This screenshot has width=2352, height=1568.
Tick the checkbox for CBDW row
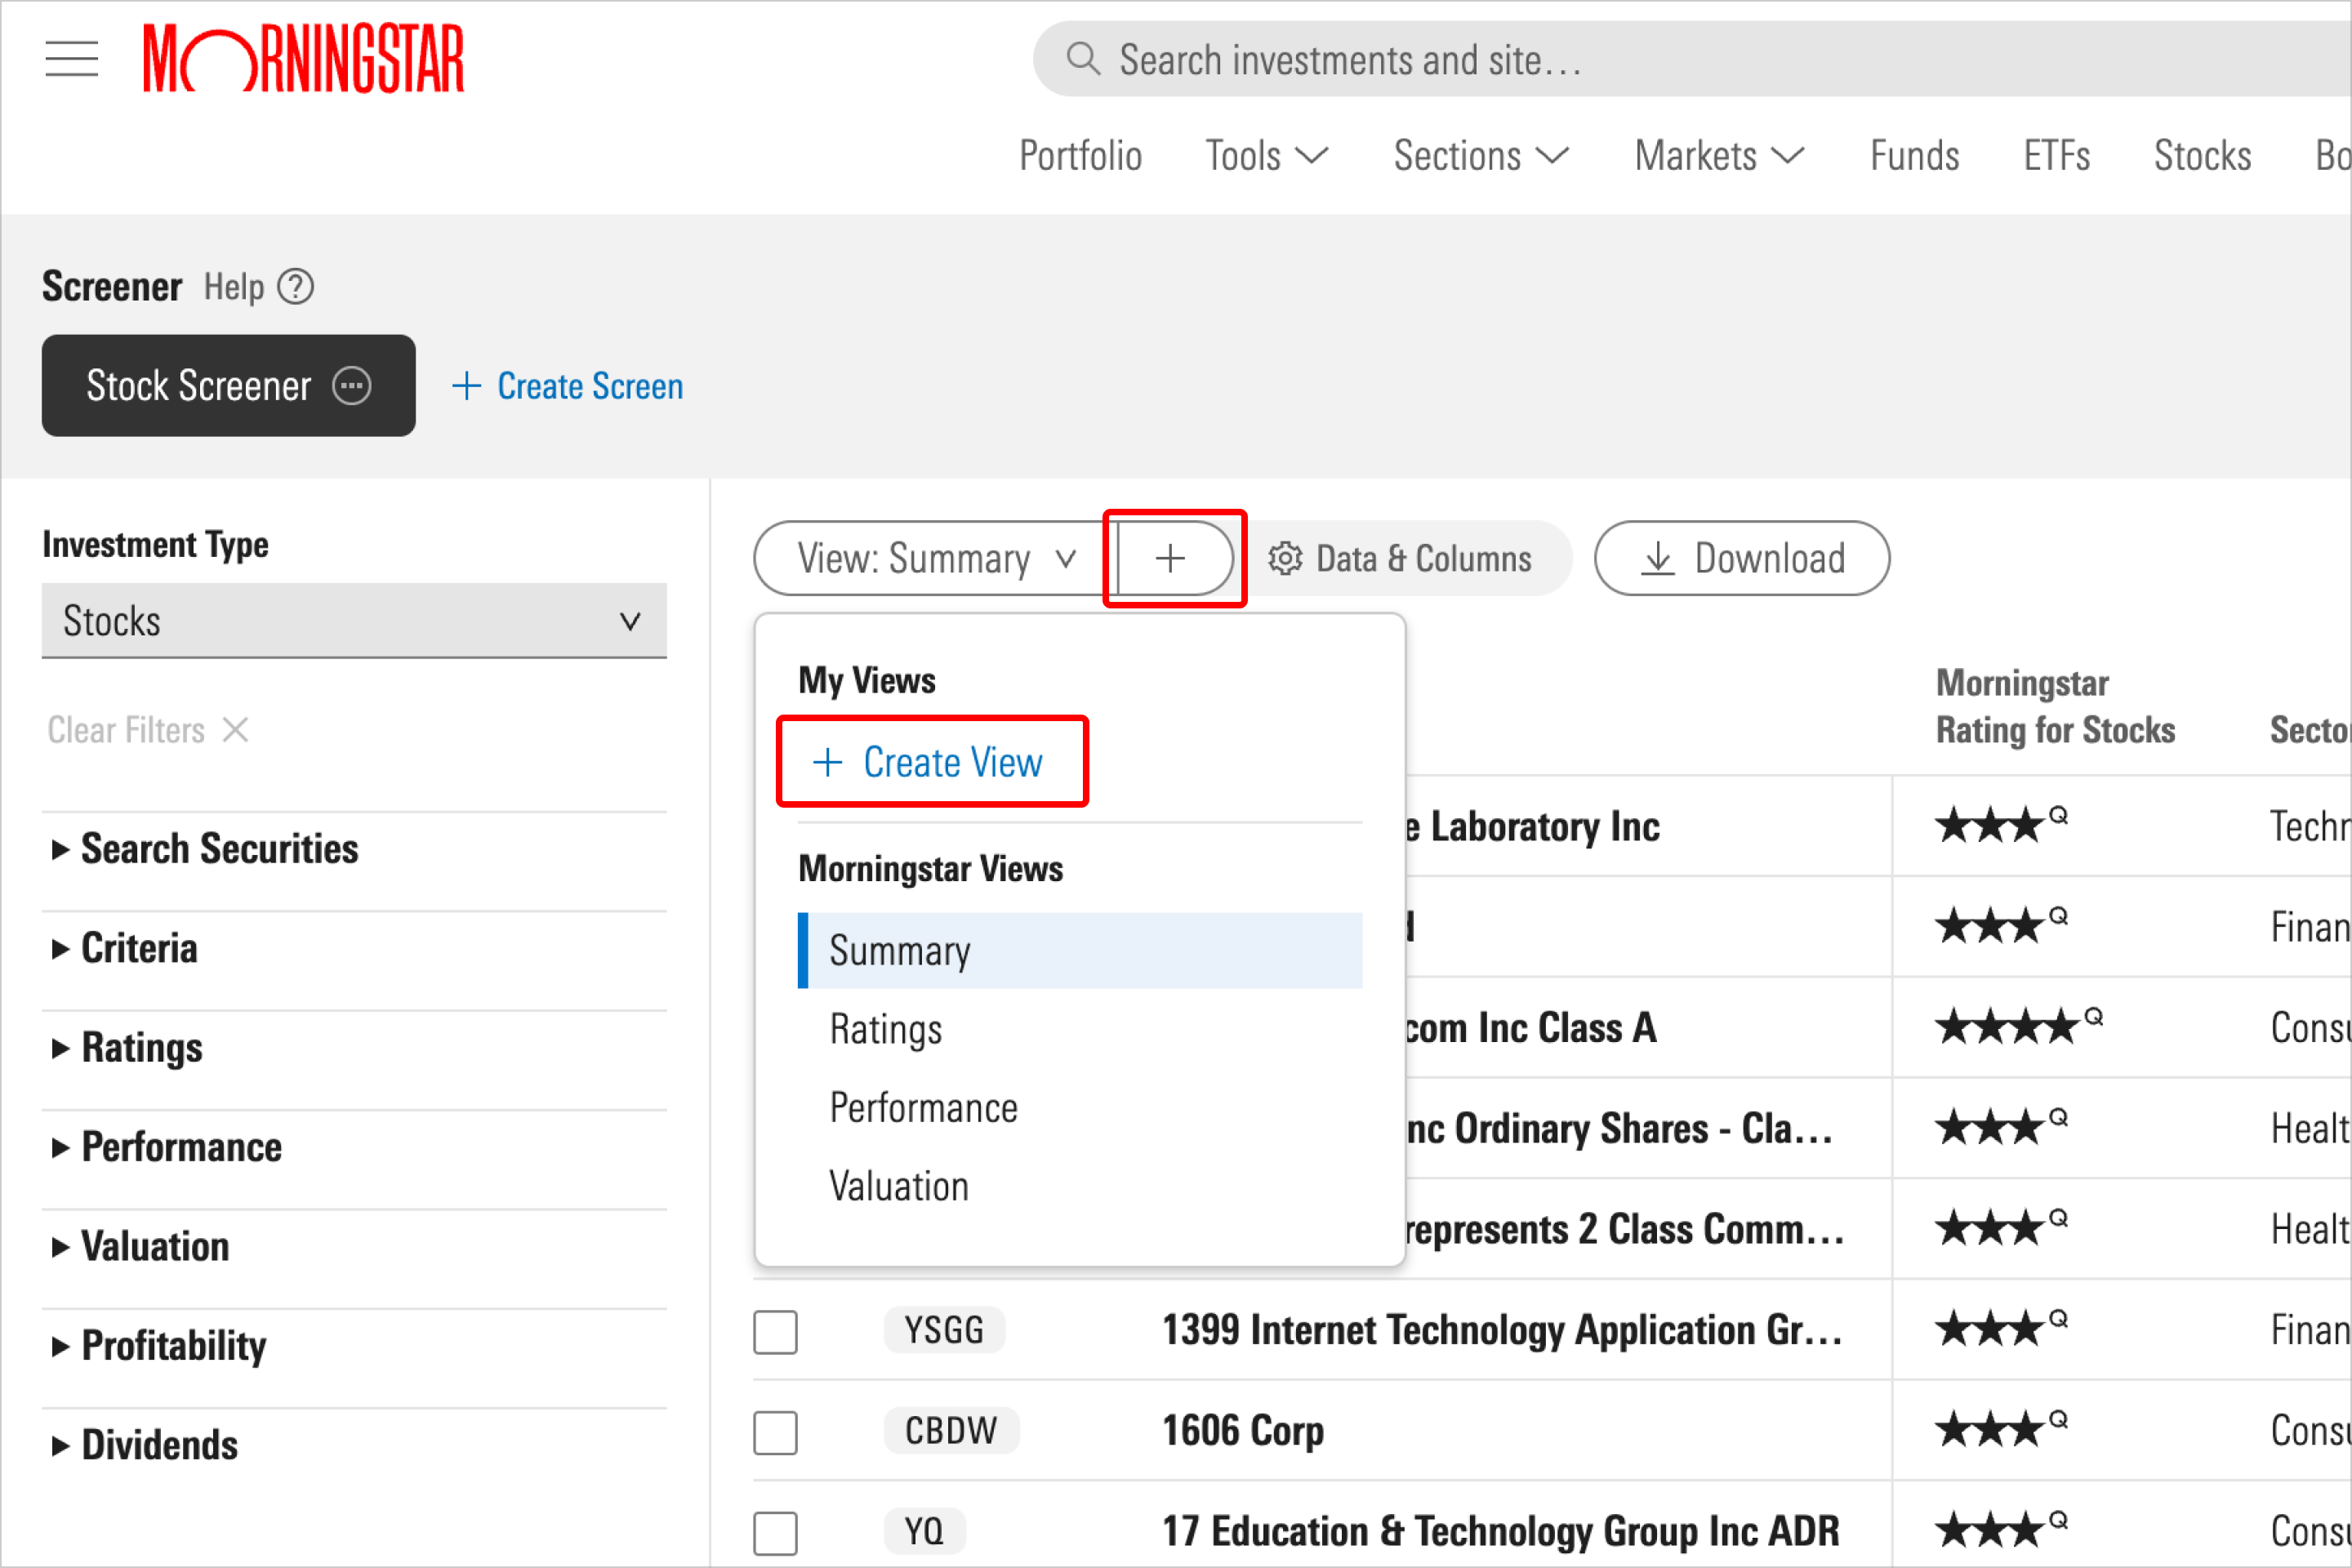coord(776,1432)
